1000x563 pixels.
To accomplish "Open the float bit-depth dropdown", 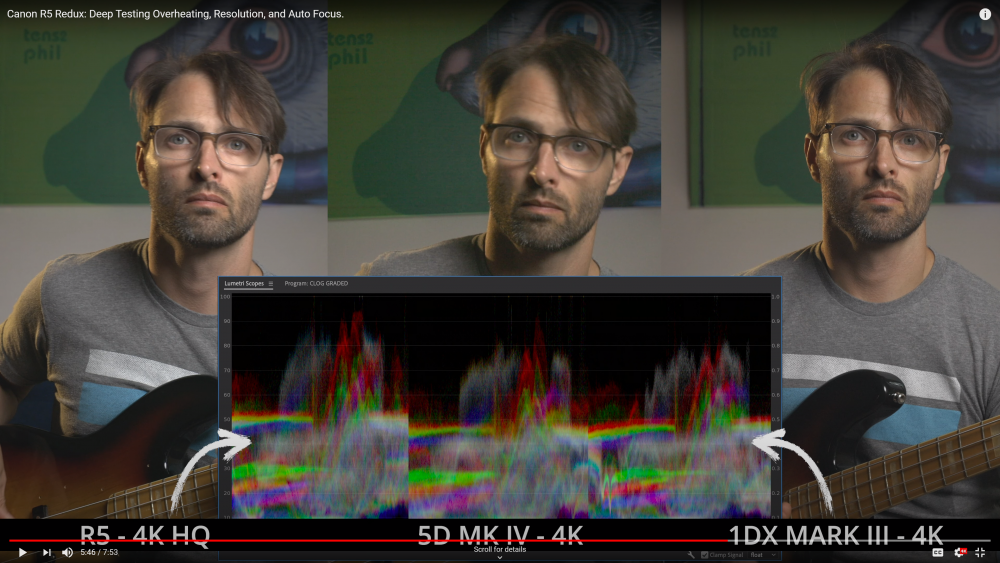I will click(x=762, y=555).
